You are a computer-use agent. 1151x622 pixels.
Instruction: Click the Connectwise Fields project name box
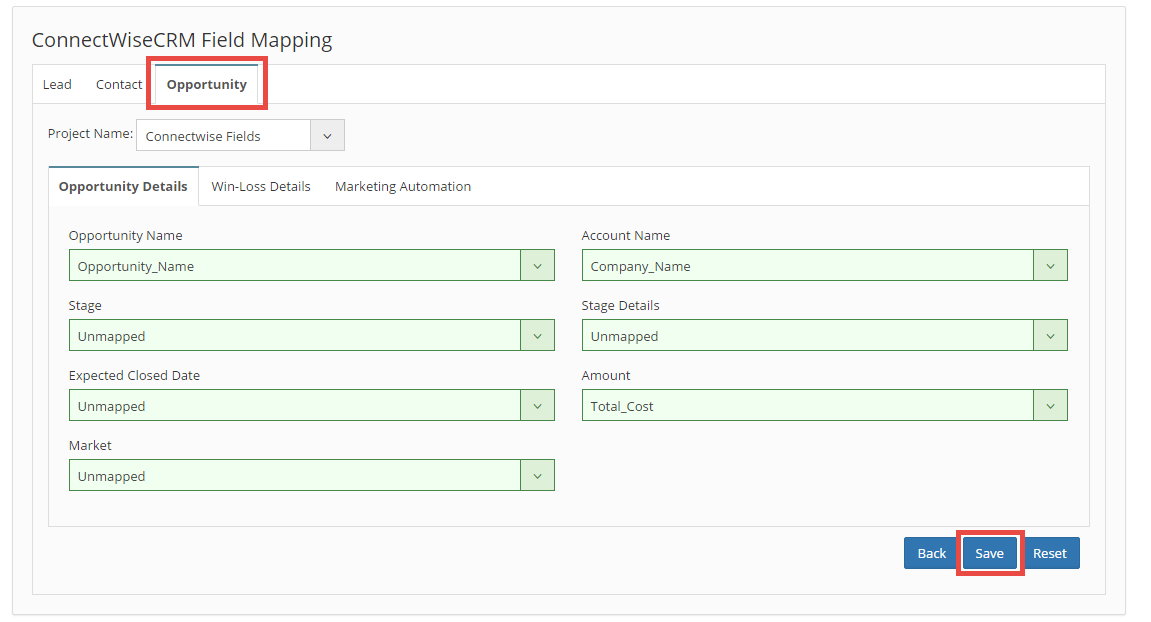[x=223, y=136]
